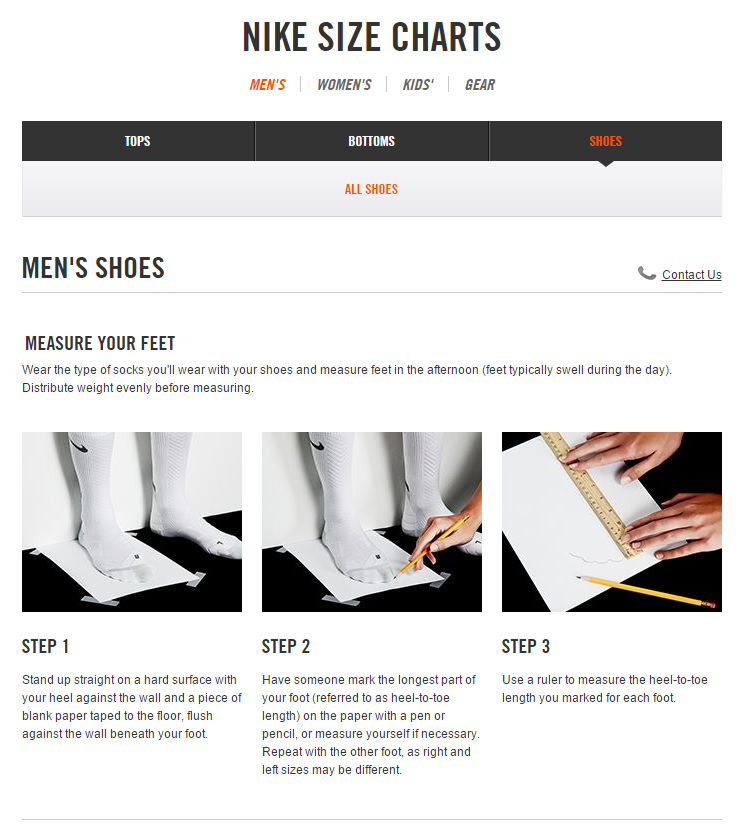Click the Men's Shoes heading
Viewport: 741px width, 829px height.
[x=94, y=268]
